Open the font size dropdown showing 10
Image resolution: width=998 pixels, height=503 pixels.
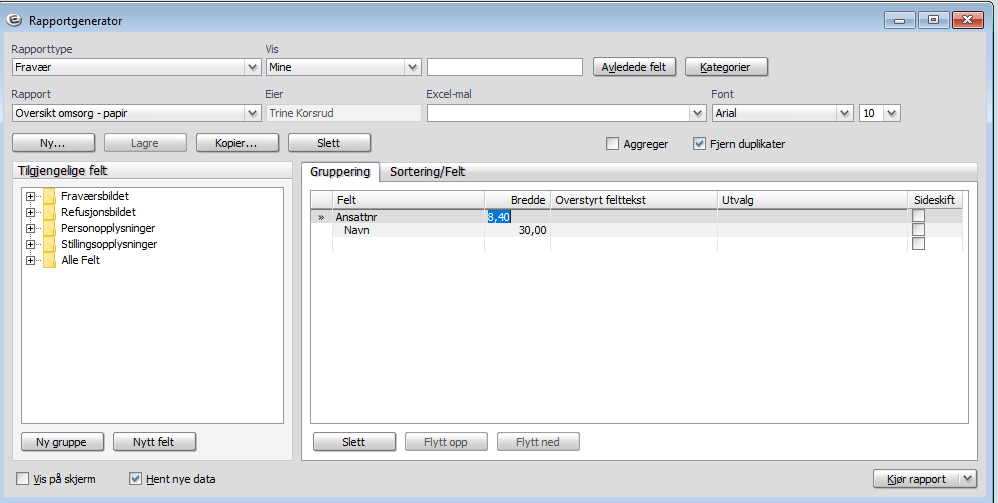[x=892, y=113]
